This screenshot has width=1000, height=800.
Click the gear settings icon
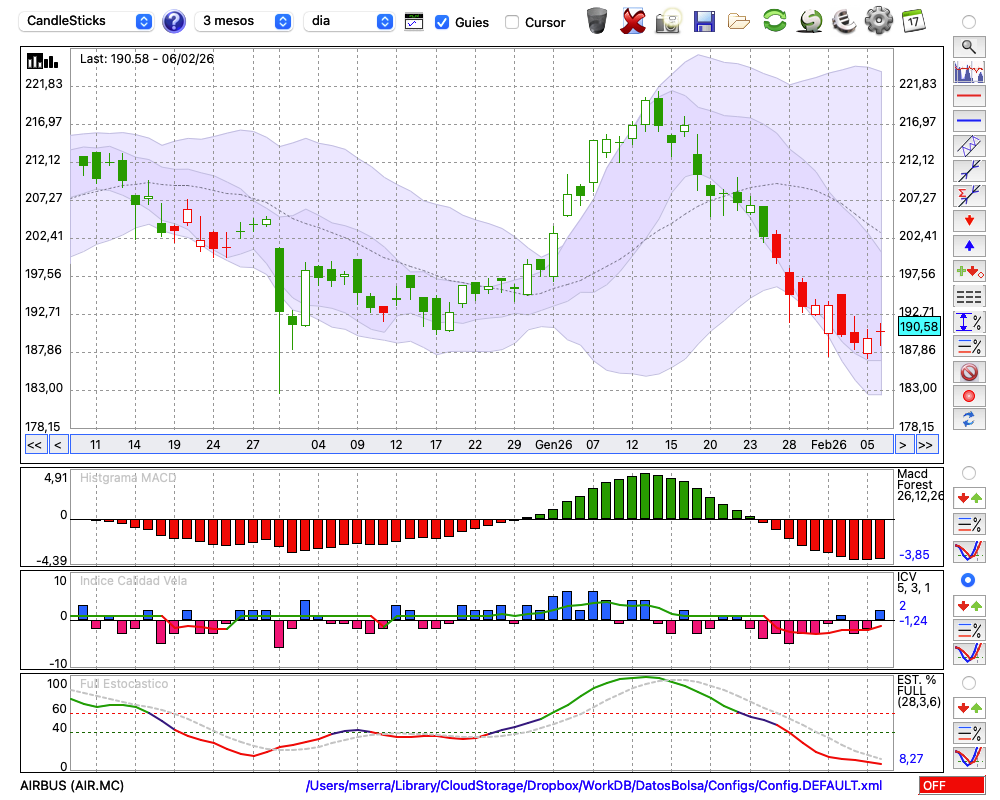tap(877, 21)
